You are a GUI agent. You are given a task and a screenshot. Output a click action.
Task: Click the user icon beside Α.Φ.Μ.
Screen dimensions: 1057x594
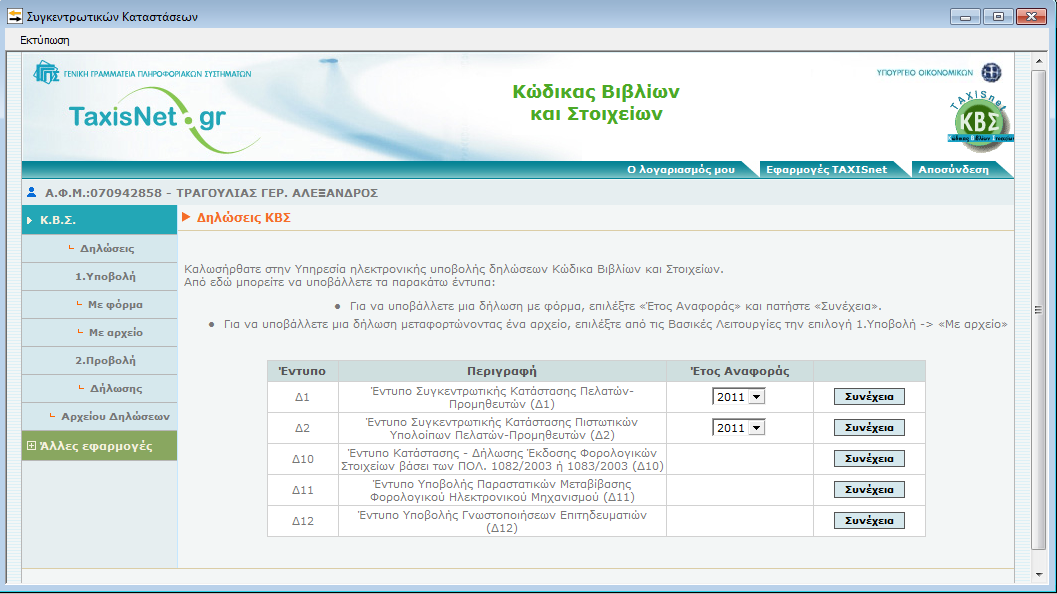[x=31, y=192]
